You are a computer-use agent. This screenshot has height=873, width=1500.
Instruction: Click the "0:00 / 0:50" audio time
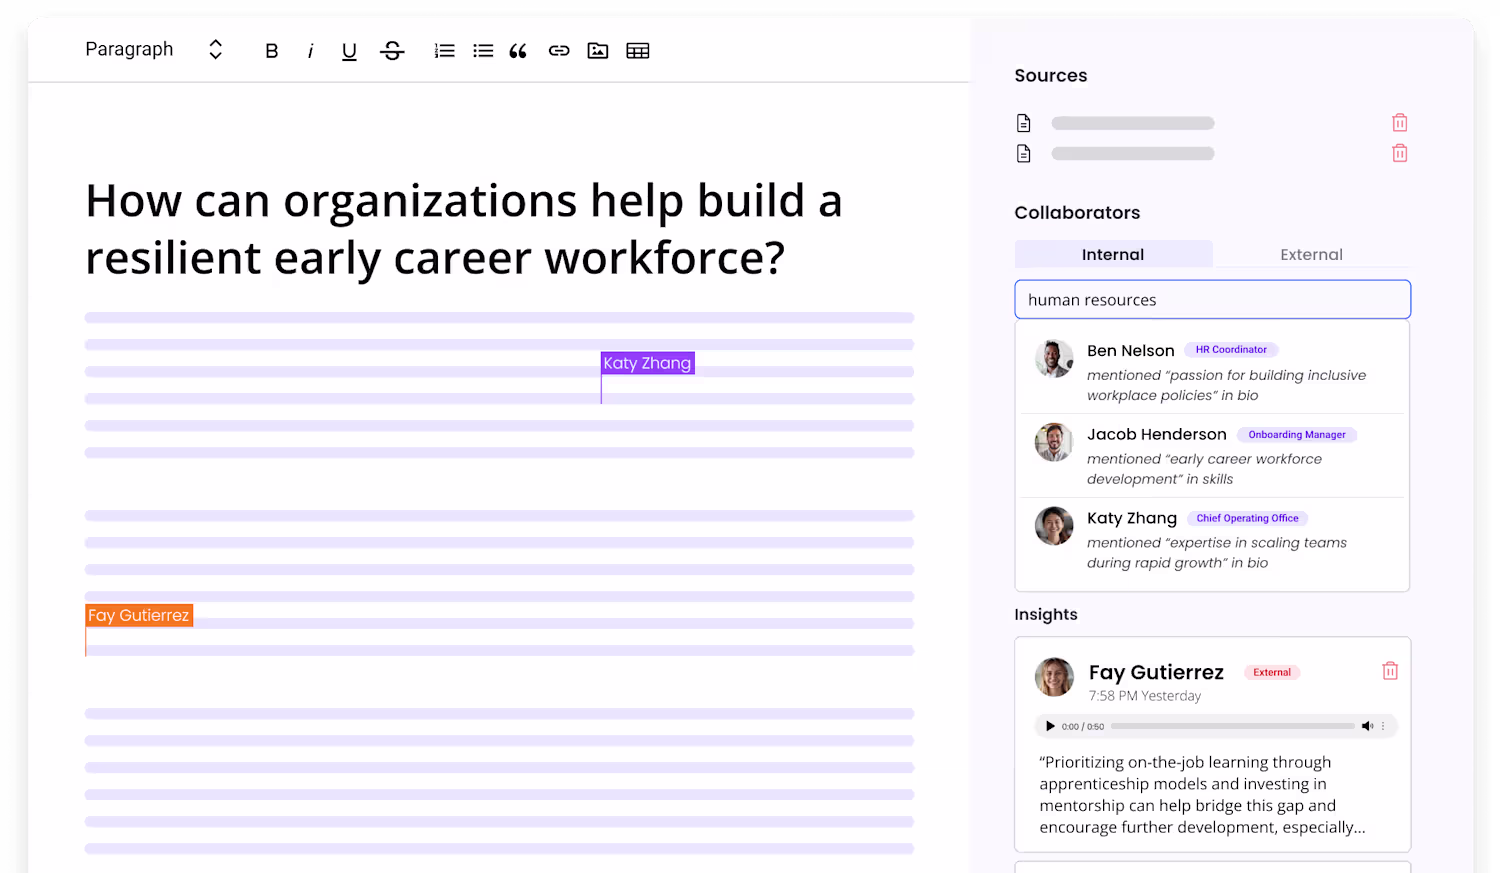click(x=1083, y=727)
